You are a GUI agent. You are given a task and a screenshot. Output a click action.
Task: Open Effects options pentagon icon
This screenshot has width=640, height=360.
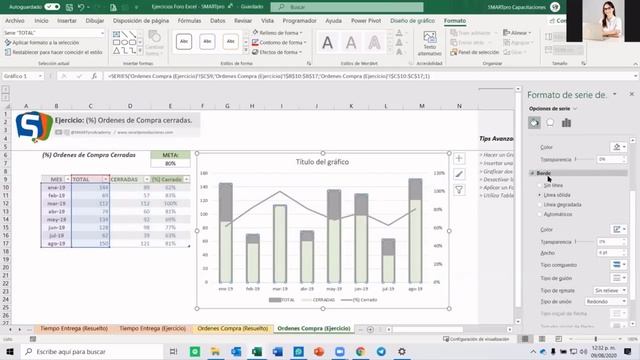[x=550, y=122]
